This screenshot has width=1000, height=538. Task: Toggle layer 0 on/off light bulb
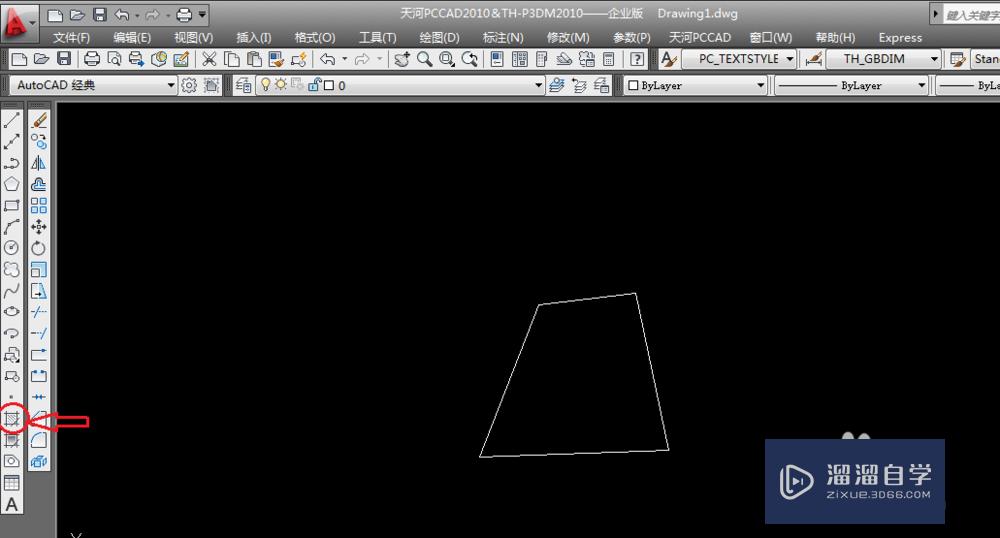(x=265, y=85)
